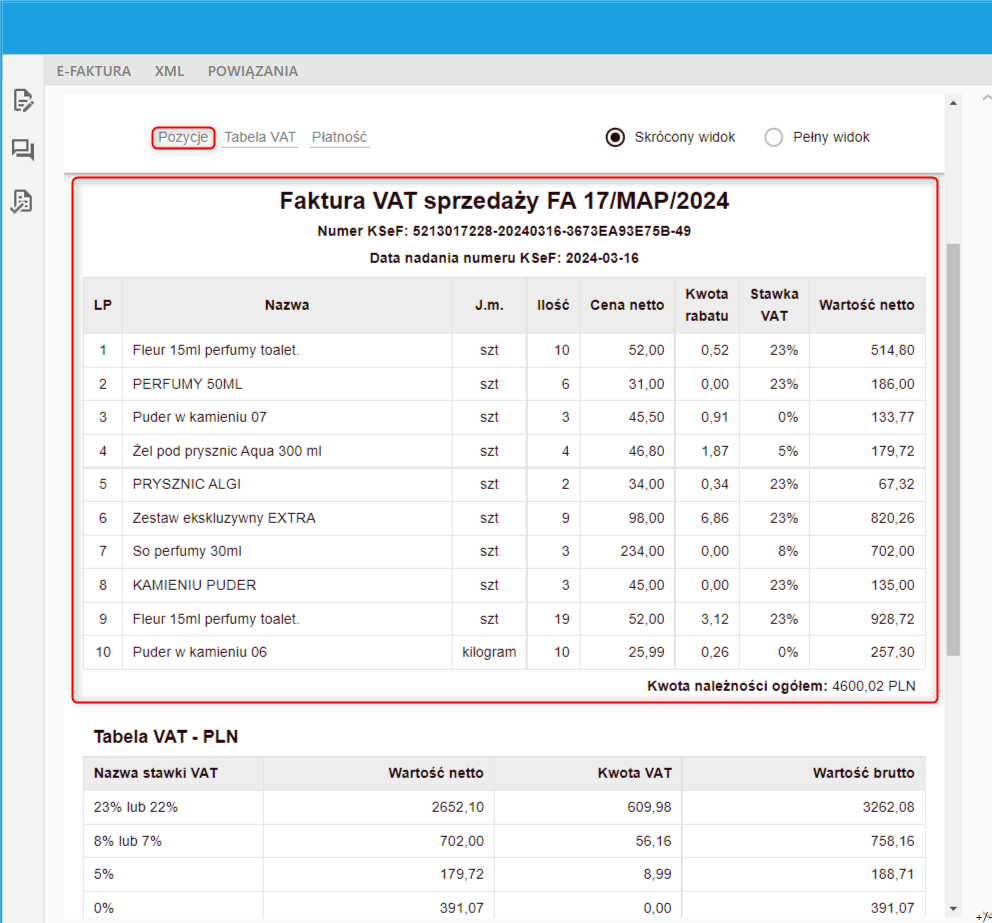
Task: Click the Ilość column header
Action: pos(553,305)
